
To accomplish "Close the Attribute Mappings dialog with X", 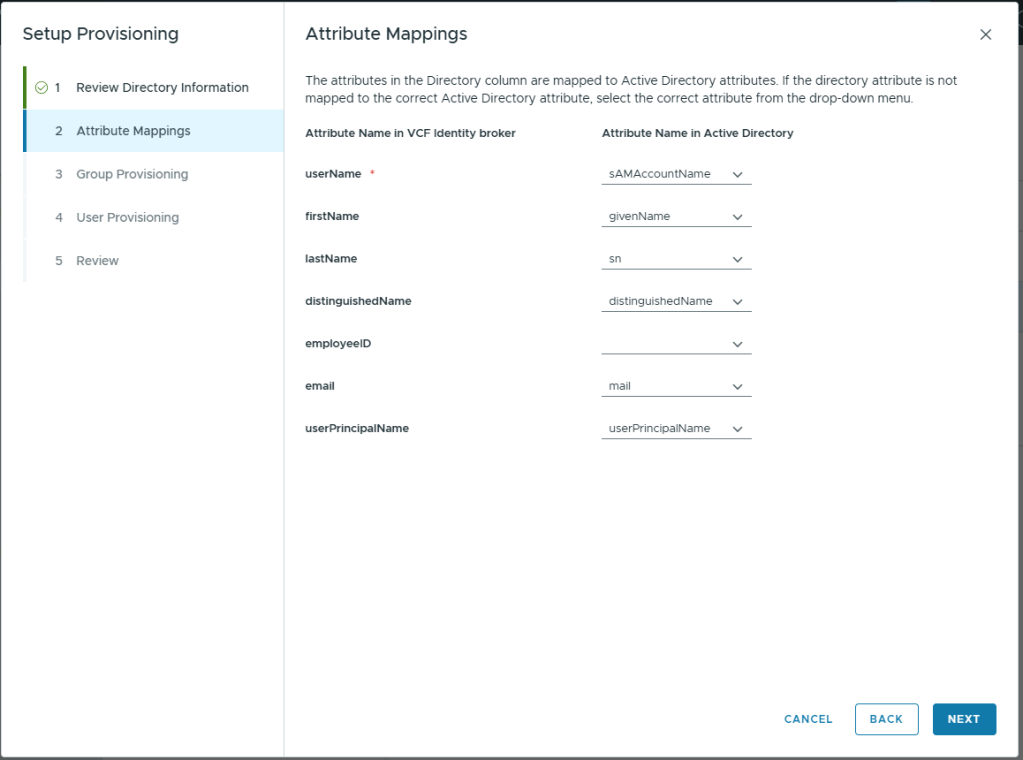I will 986,35.
